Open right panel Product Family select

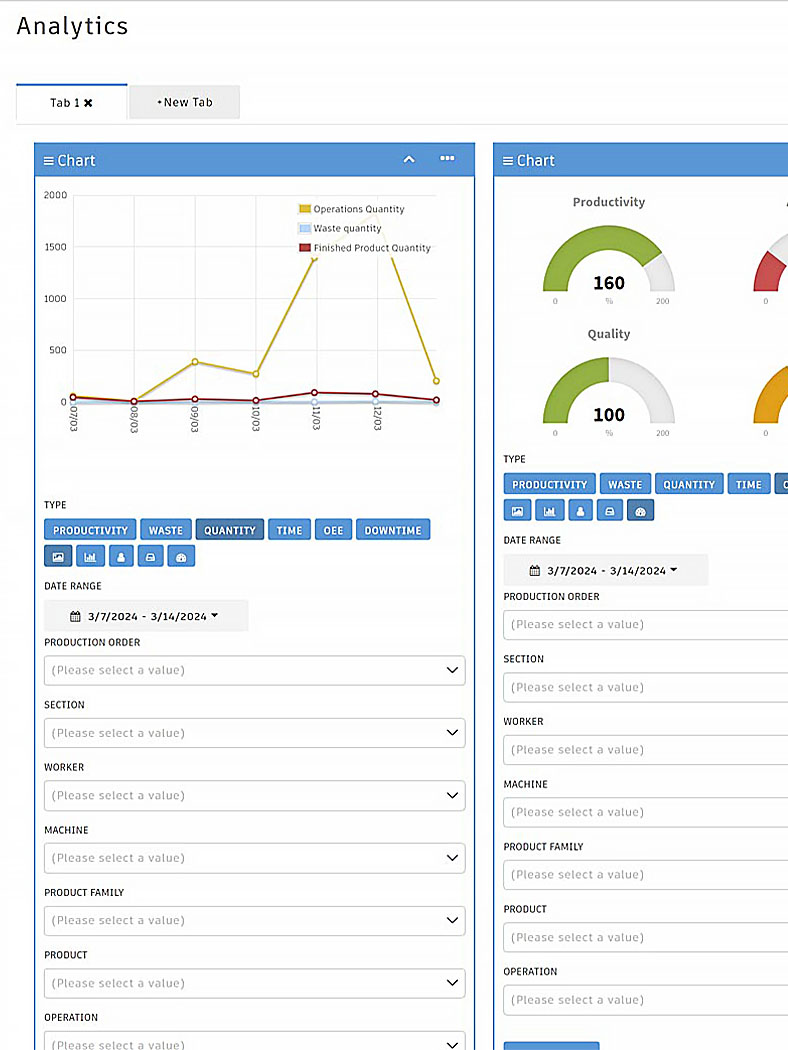(645, 875)
